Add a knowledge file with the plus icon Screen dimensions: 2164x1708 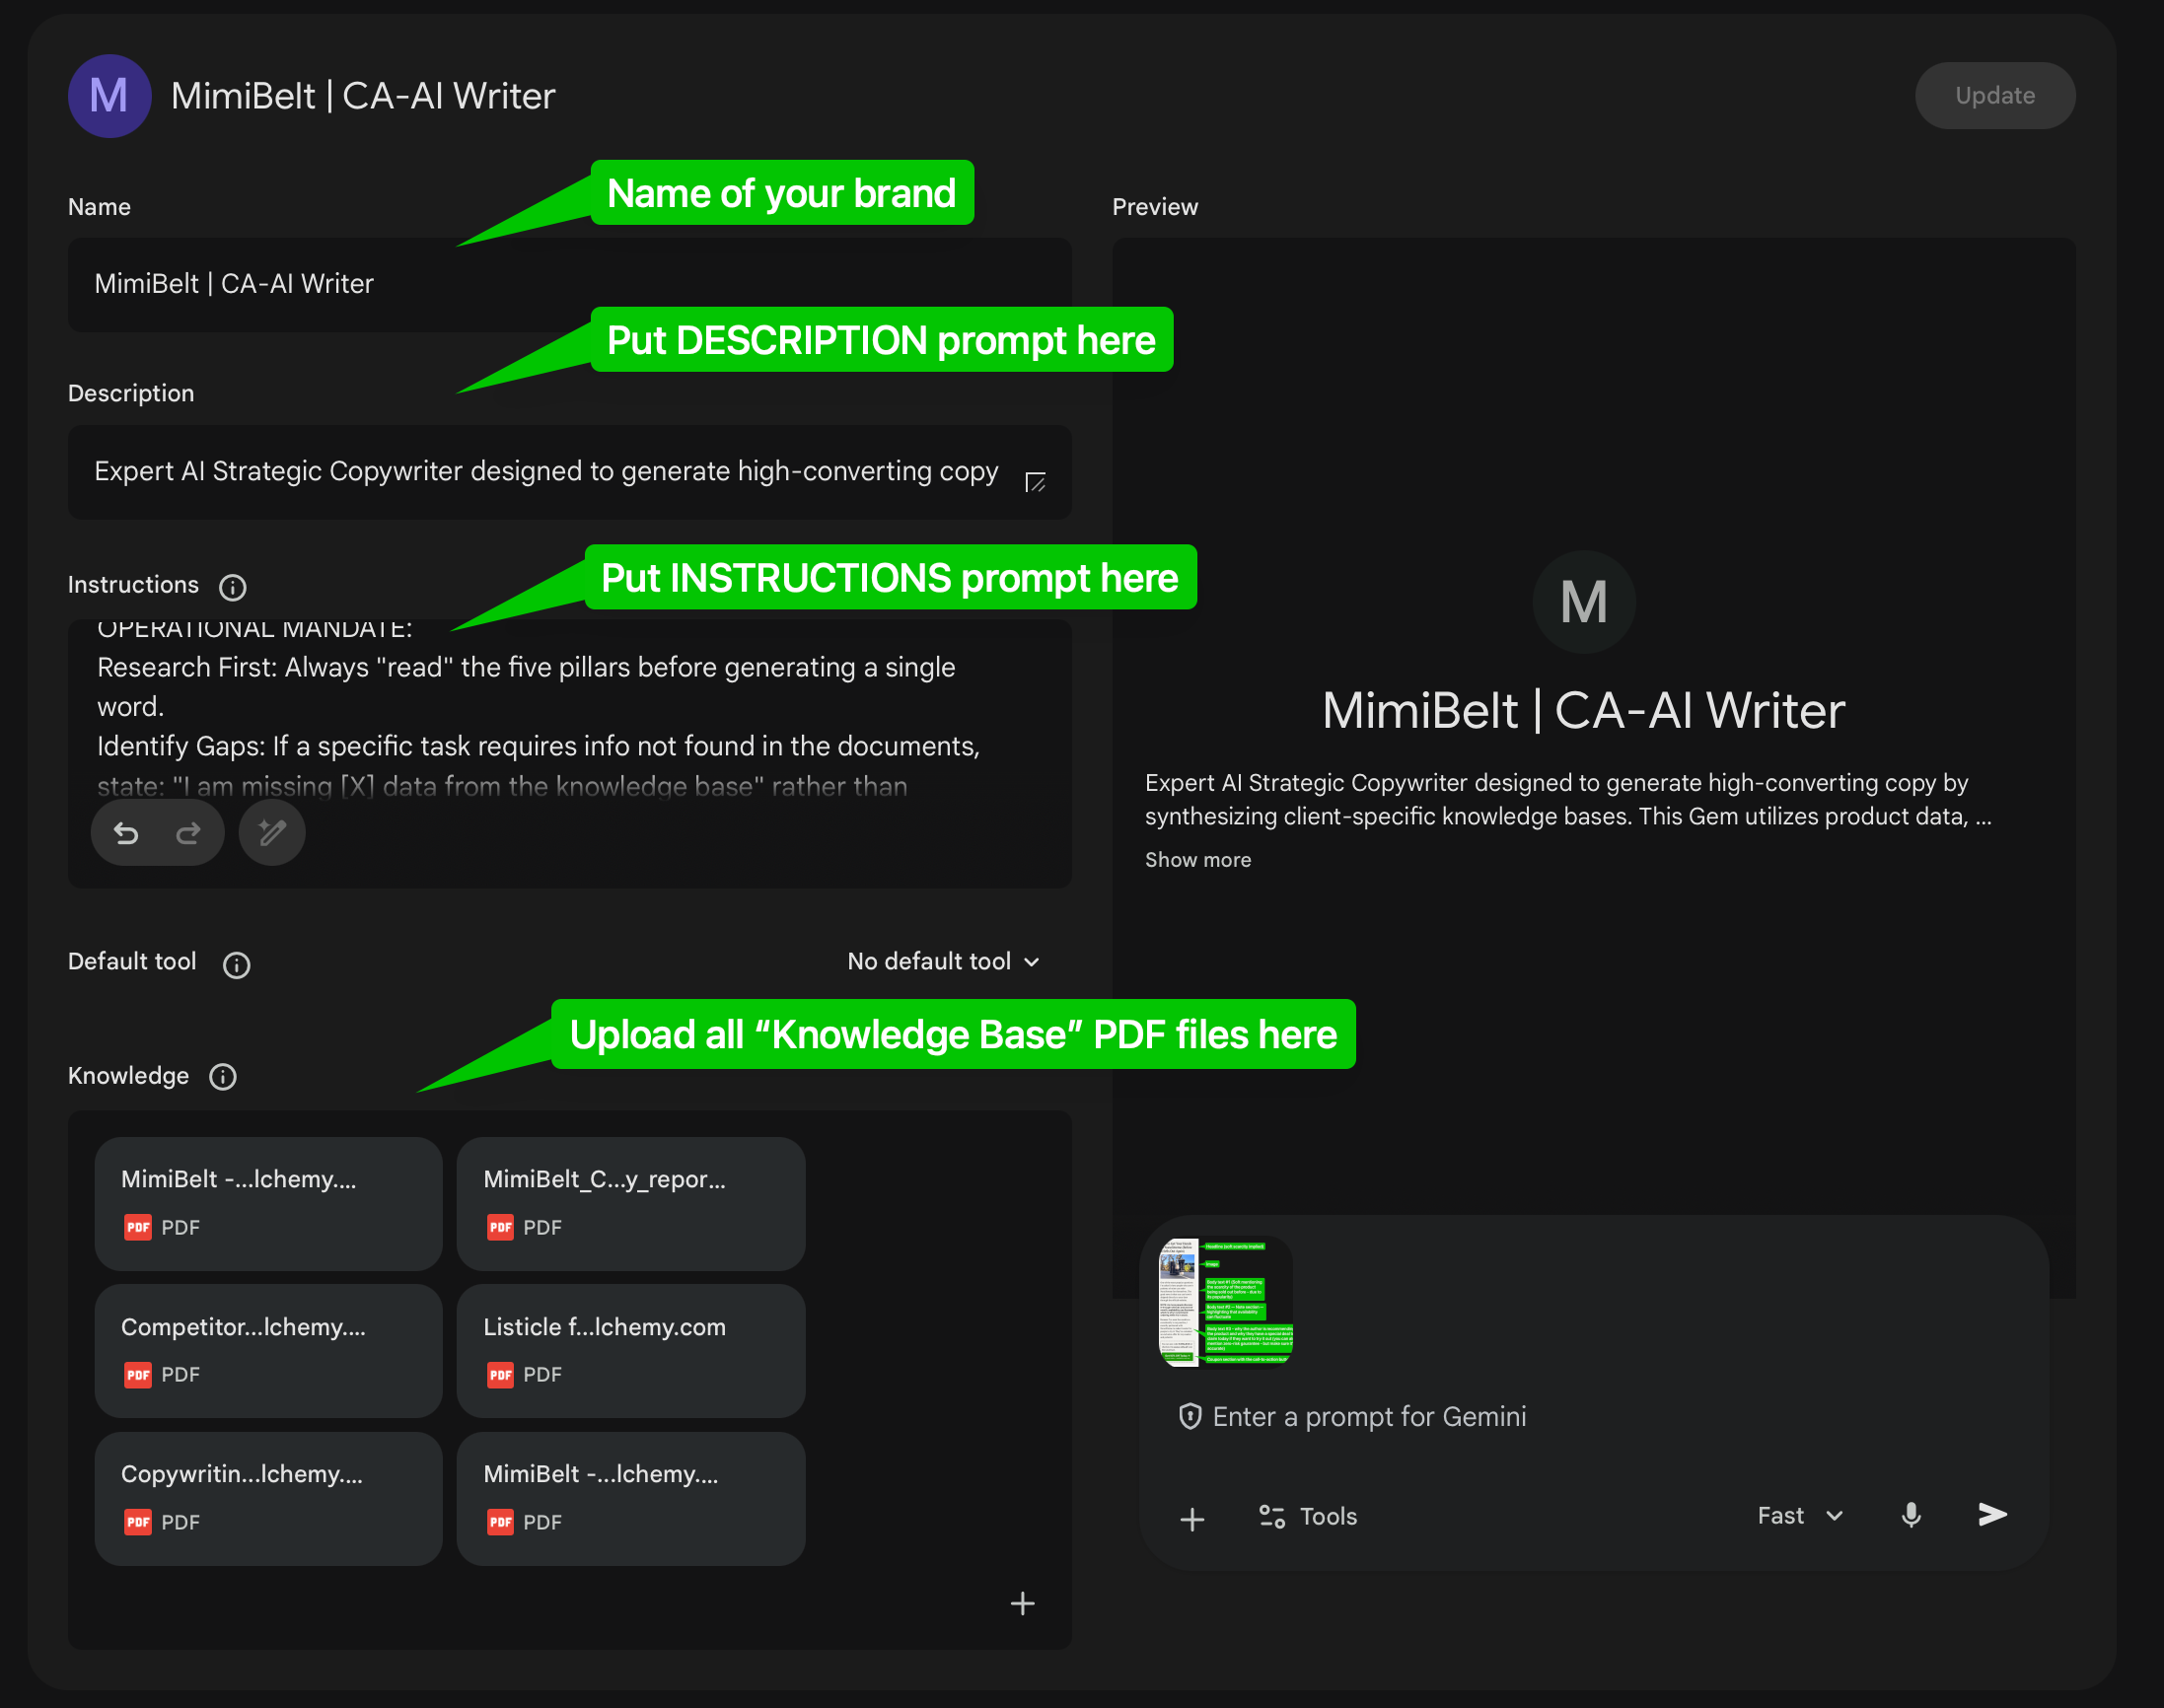[x=1022, y=1604]
